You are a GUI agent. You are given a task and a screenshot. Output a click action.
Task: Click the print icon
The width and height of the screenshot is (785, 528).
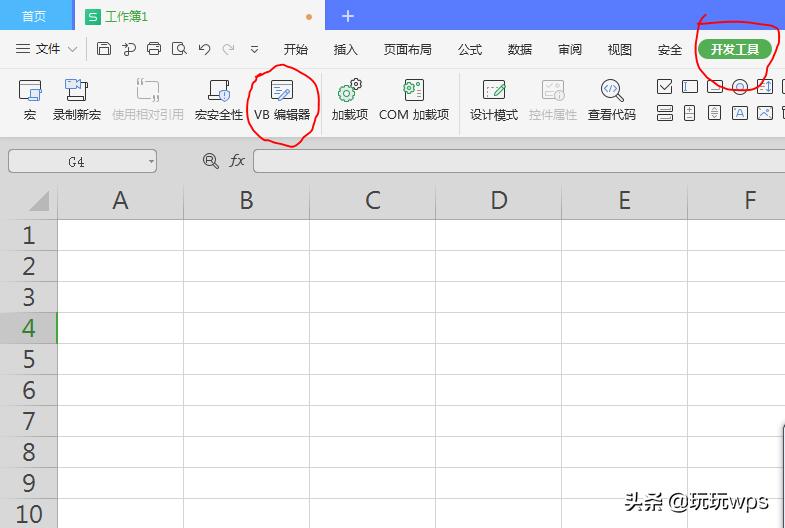coord(154,49)
